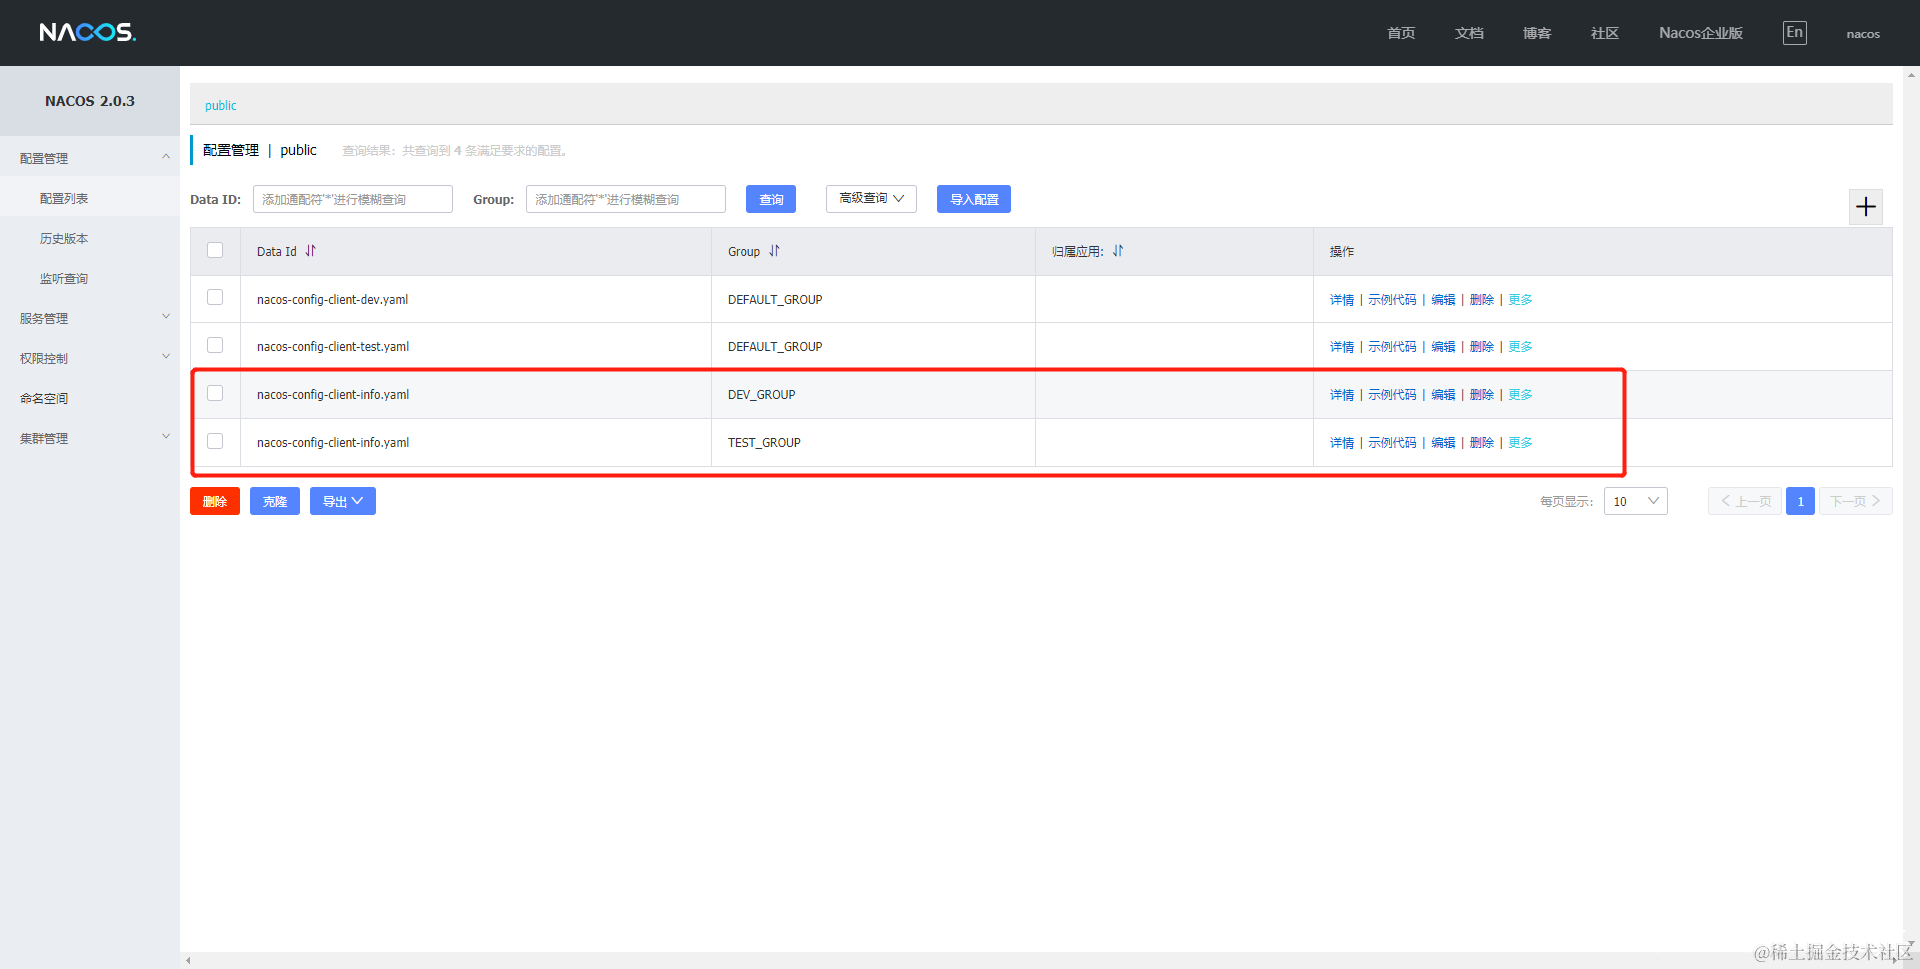Open the page size dropdown showing 10
Image resolution: width=1920 pixels, height=969 pixels.
click(1636, 501)
